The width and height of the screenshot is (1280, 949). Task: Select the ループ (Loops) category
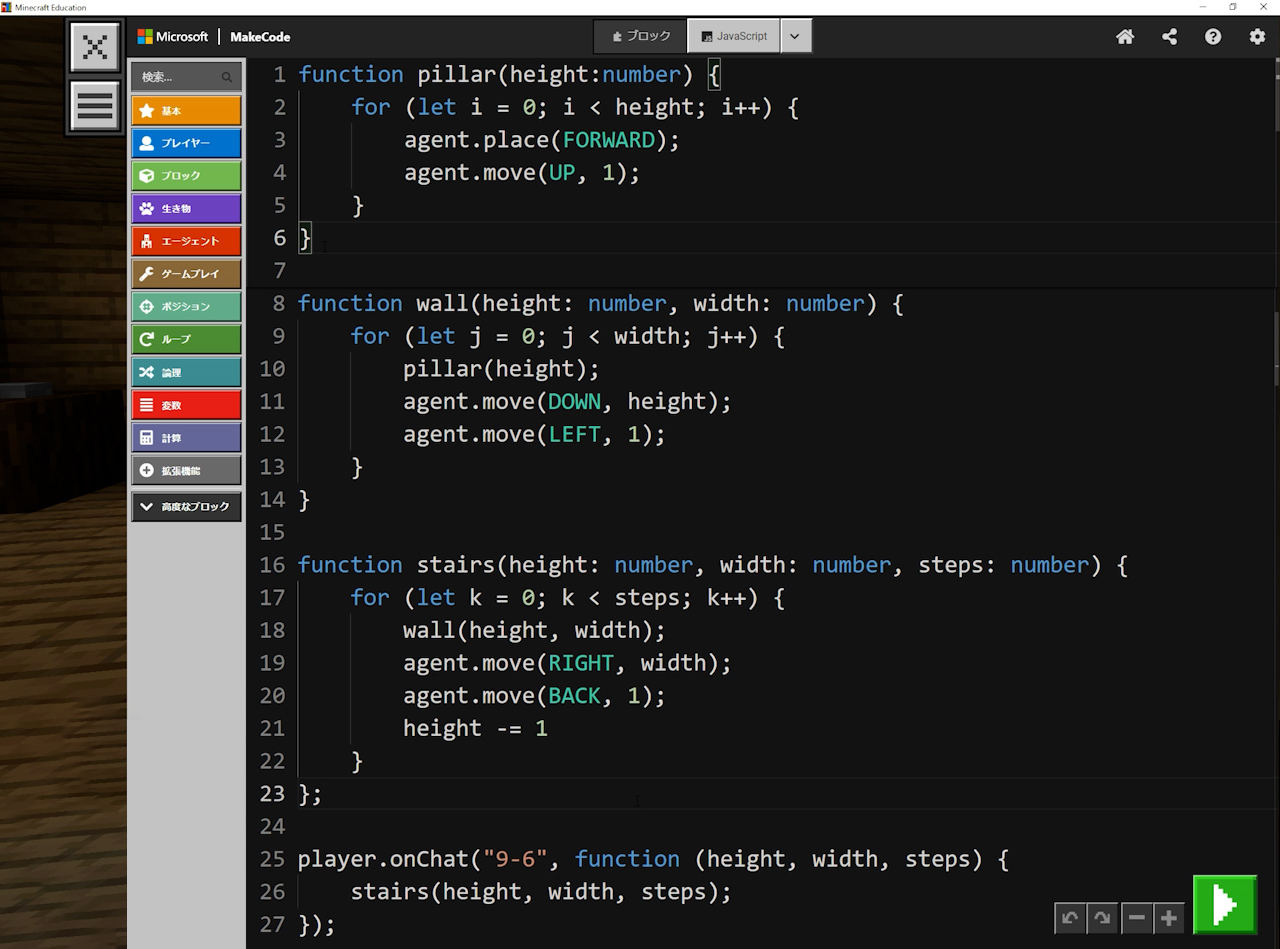[x=186, y=339]
